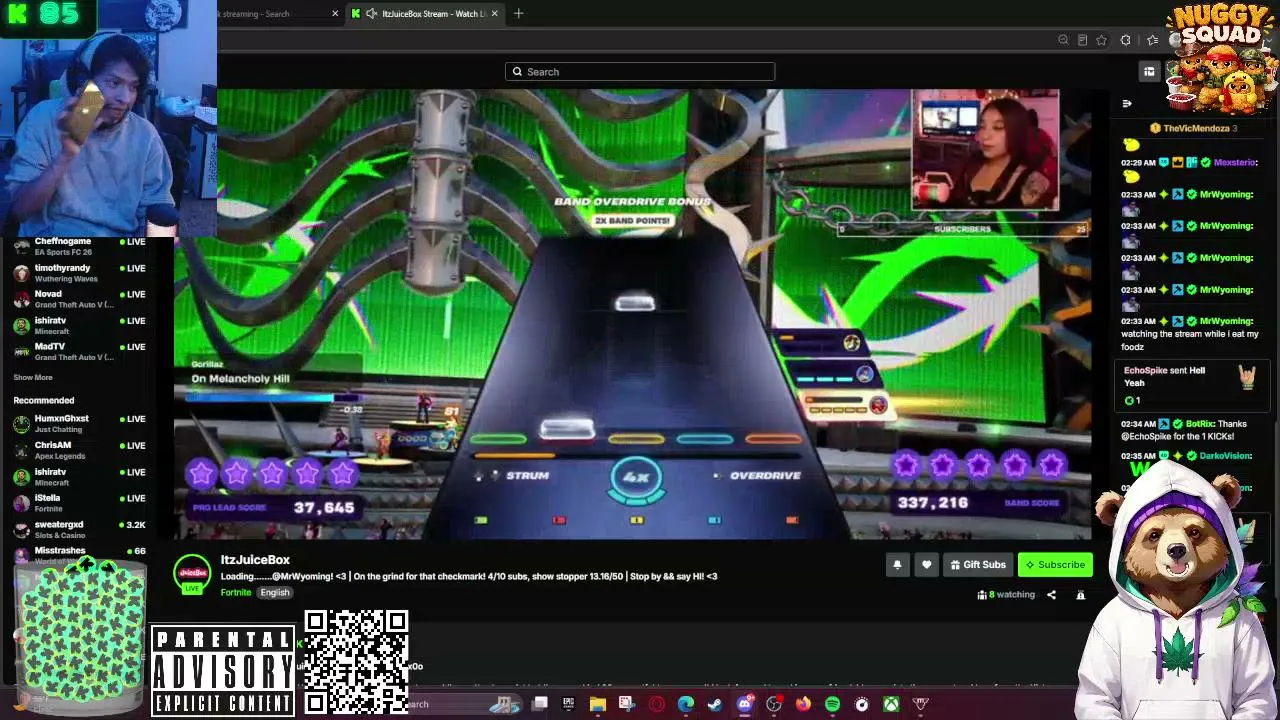Screen dimensions: 1280x720
Task: Switch to the ItzJuiceBox Stream tab
Action: tap(425, 14)
